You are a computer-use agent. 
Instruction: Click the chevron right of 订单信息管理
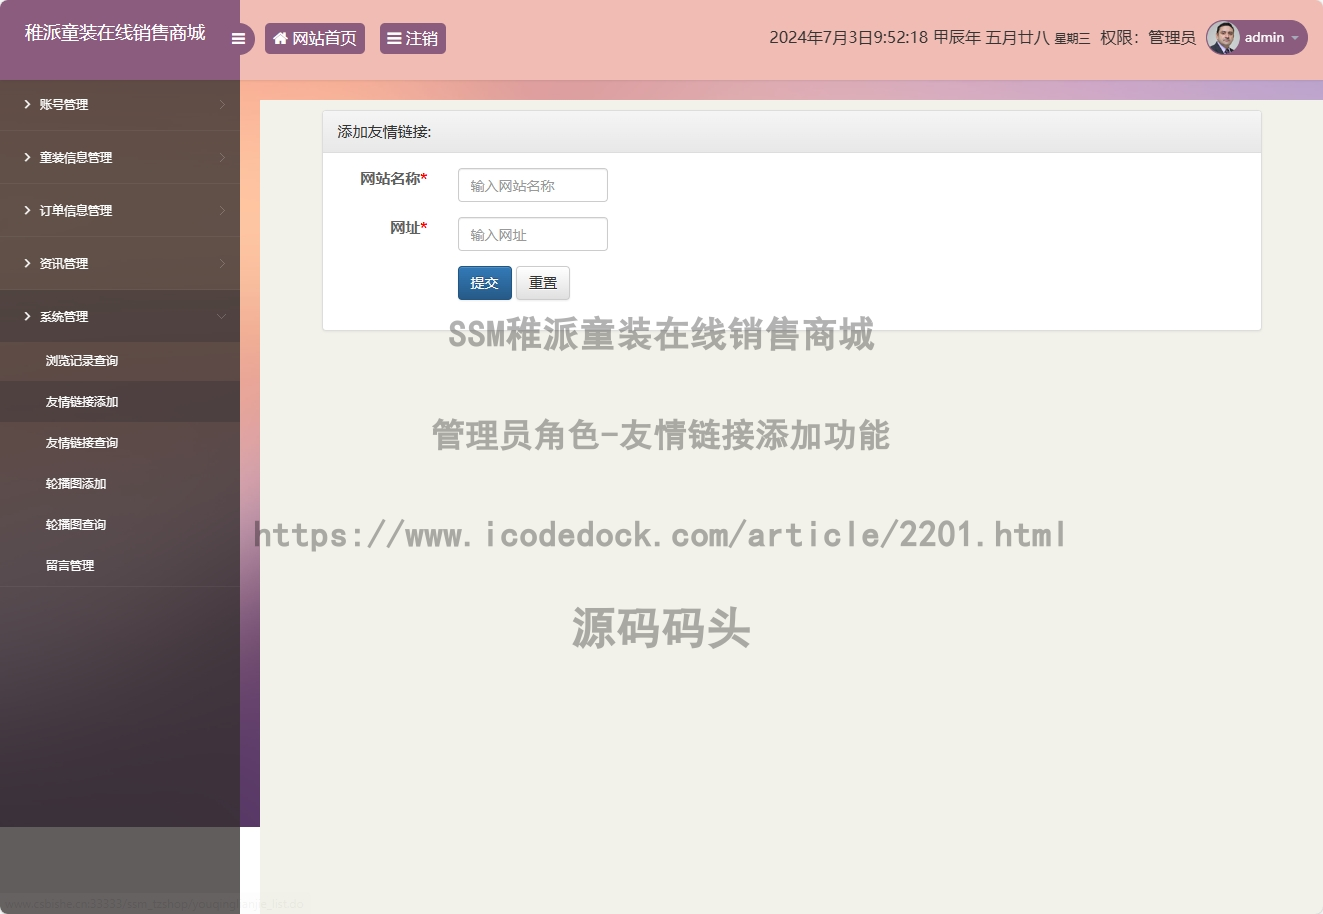(x=222, y=210)
